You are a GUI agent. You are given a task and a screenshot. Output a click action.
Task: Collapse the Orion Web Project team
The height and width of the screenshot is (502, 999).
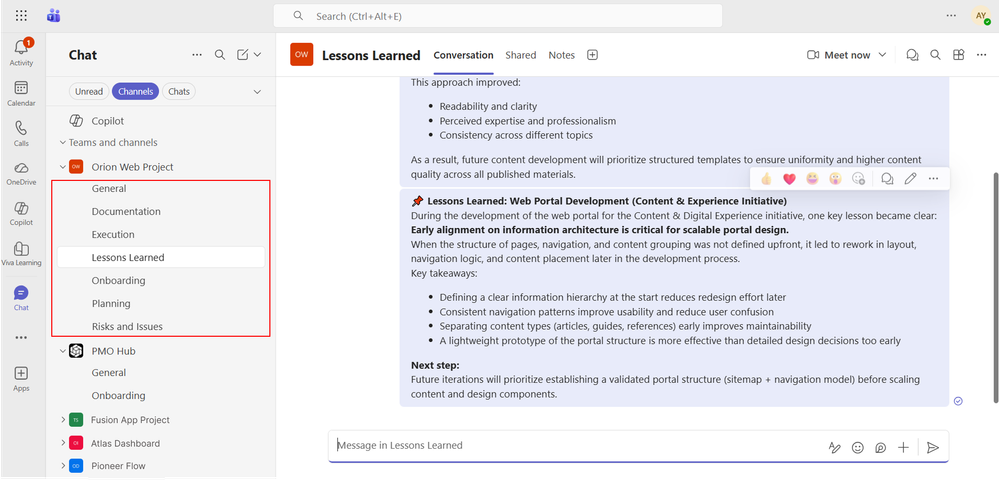coord(62,167)
